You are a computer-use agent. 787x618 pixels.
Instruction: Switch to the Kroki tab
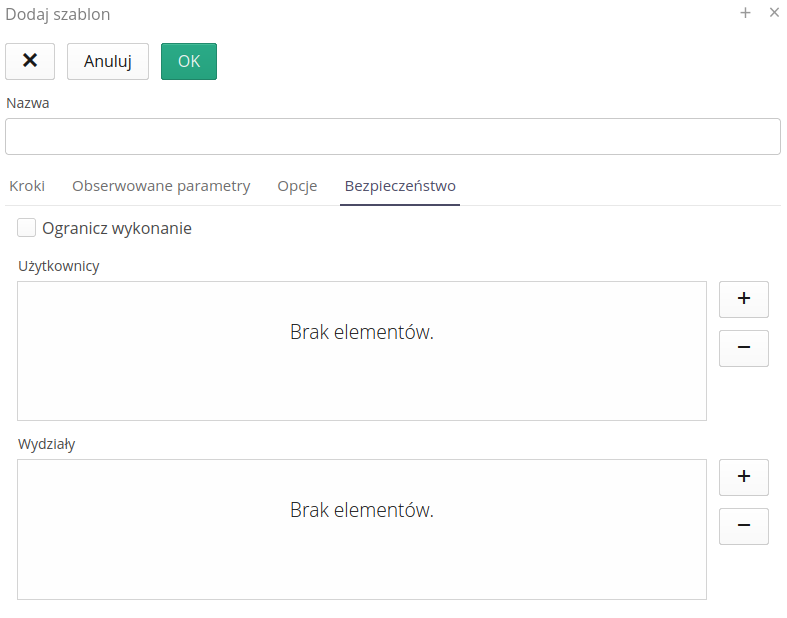point(27,186)
